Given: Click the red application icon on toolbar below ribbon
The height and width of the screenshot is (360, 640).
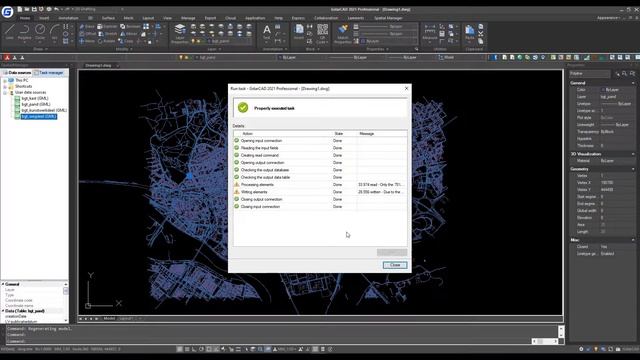Looking at the screenshot, I should click(7, 58).
